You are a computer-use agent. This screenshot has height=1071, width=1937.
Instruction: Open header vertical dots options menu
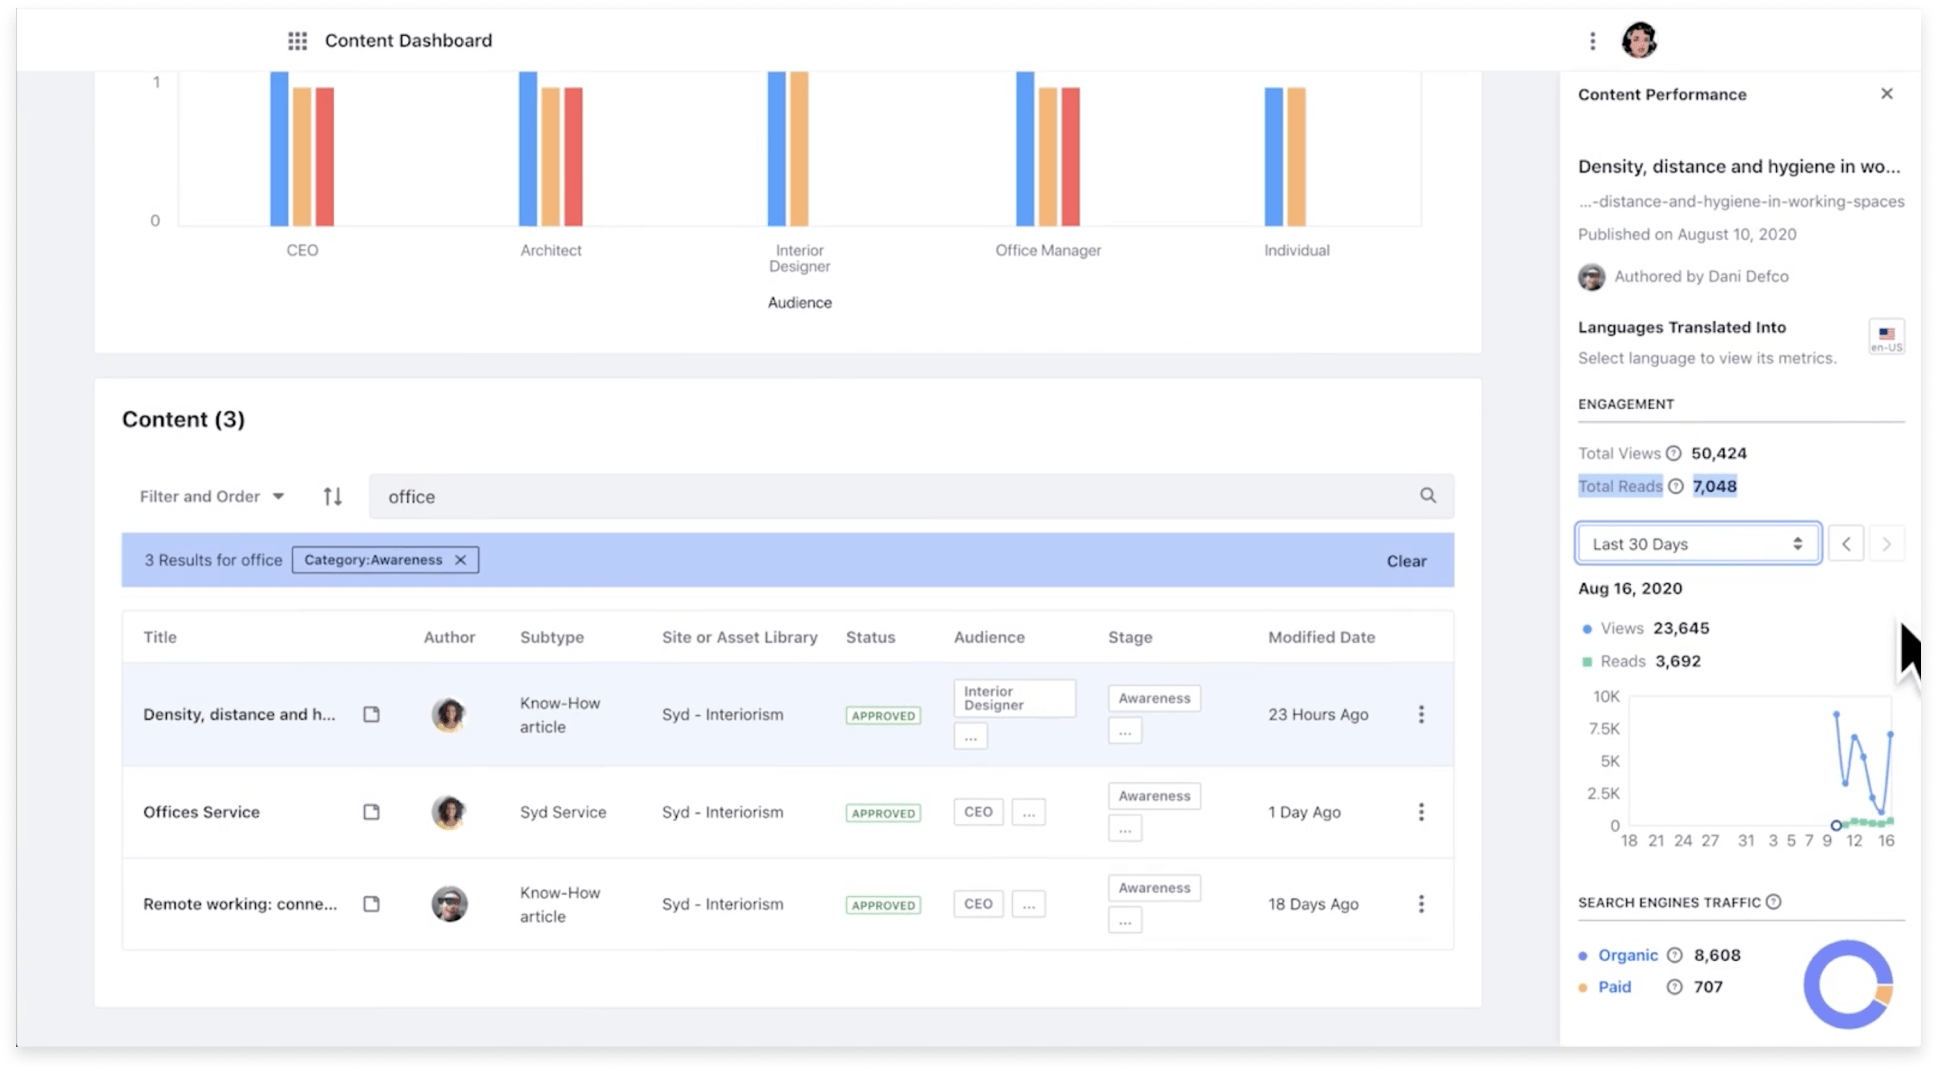[1592, 41]
